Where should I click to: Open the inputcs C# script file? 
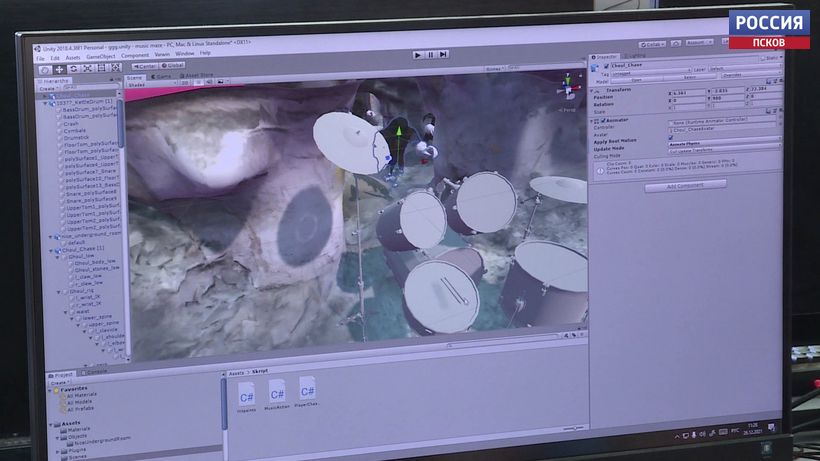(246, 398)
